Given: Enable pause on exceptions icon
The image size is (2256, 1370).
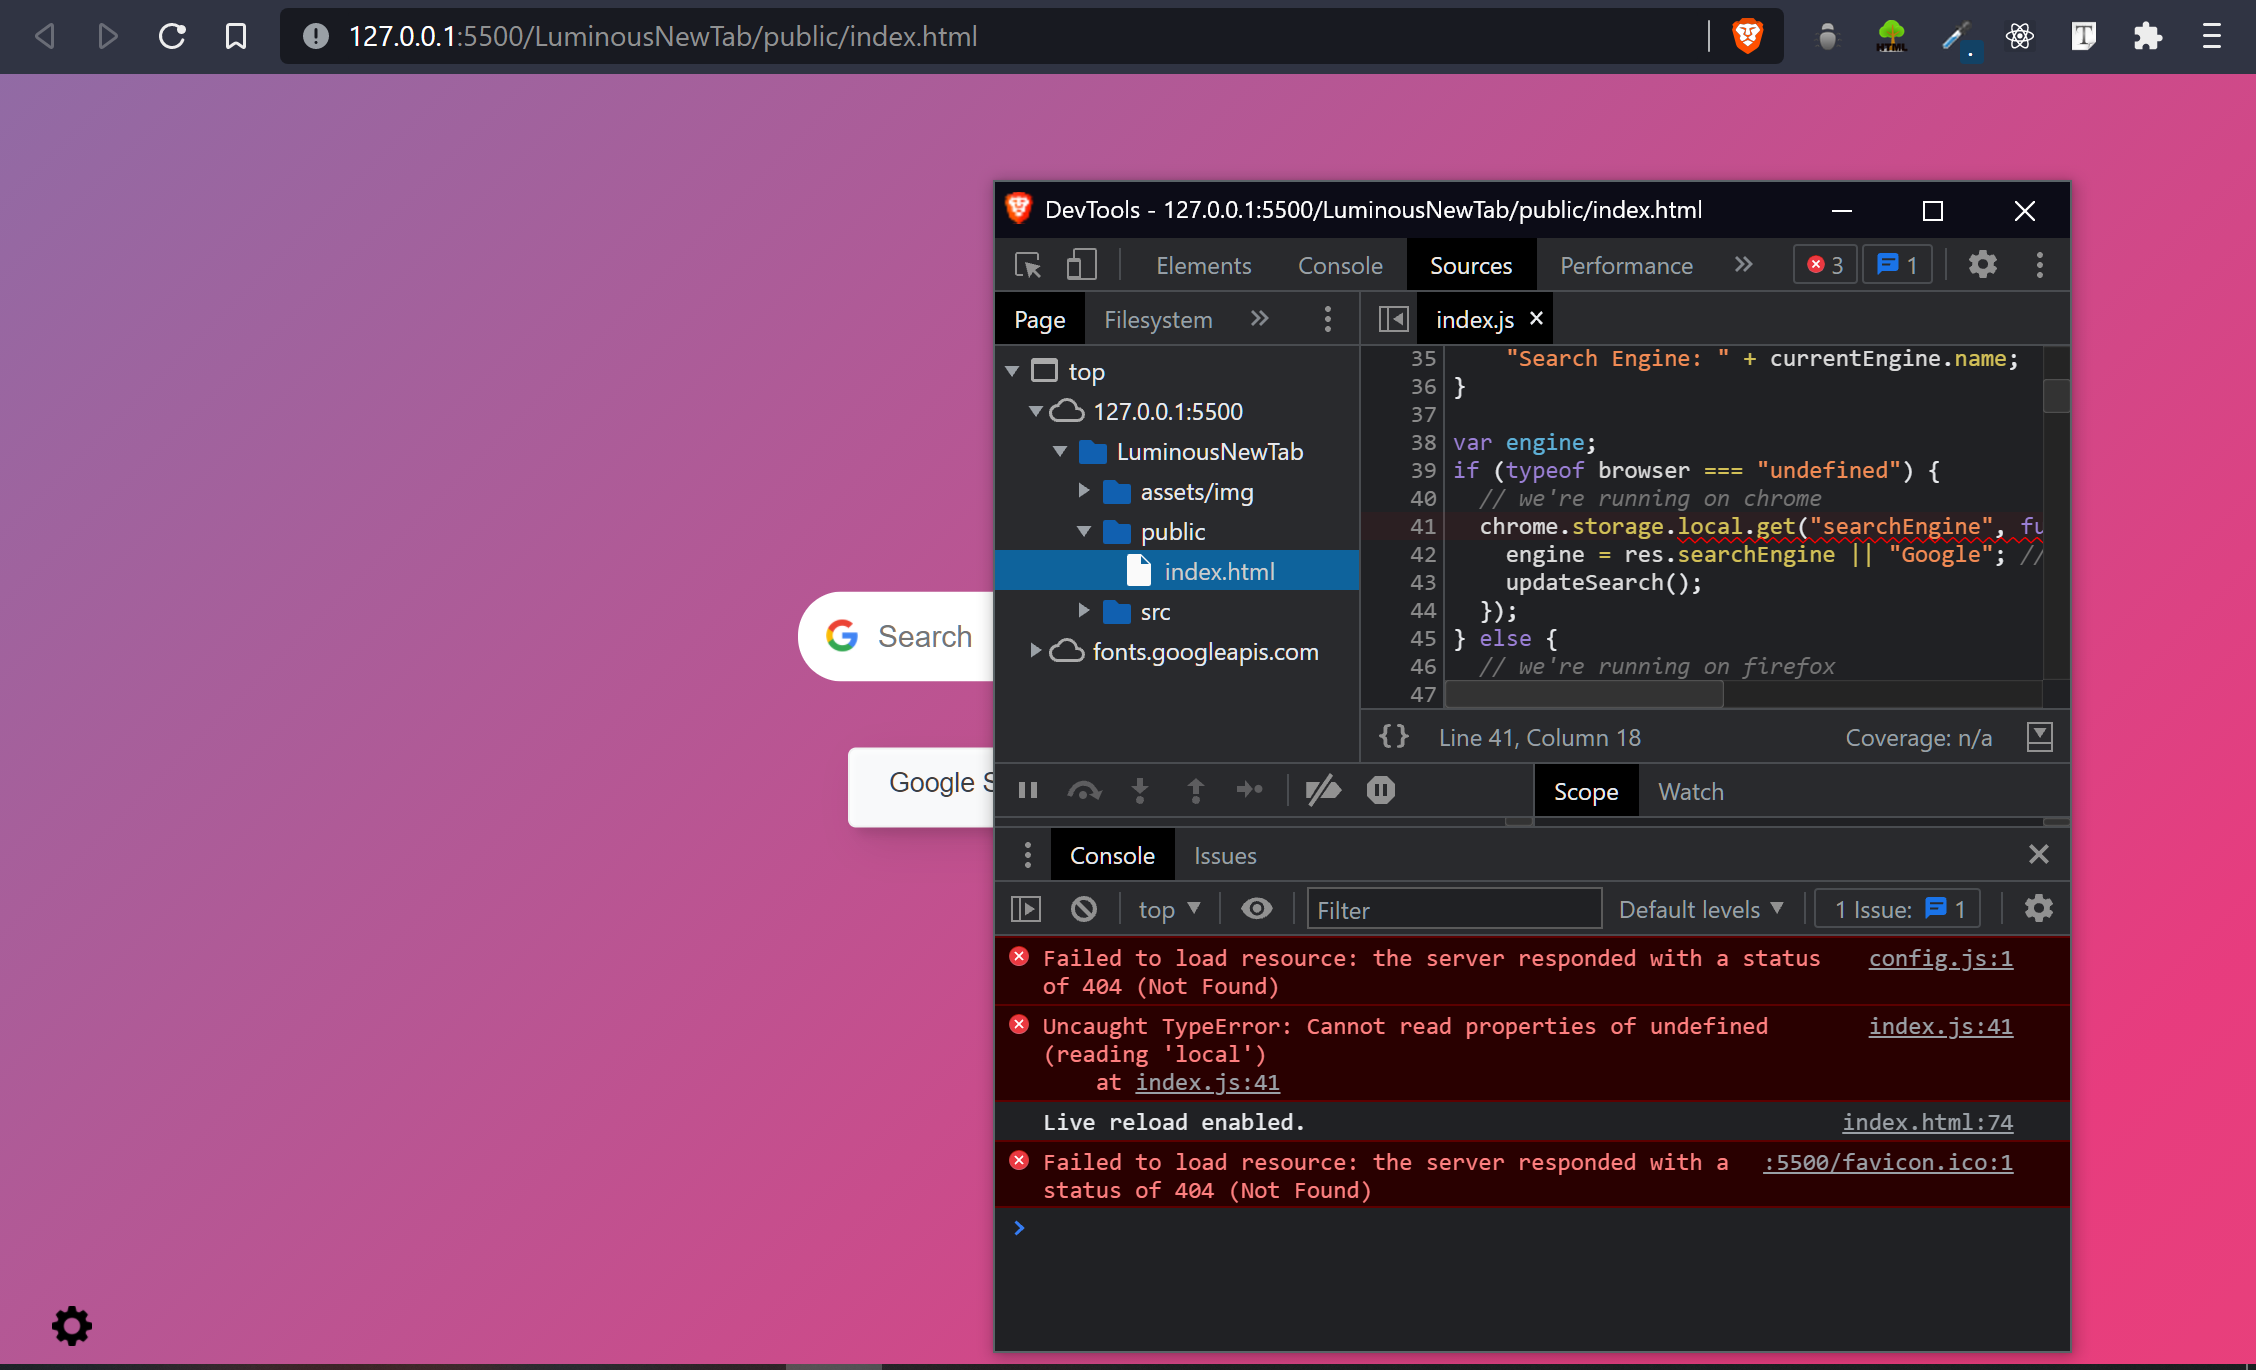Looking at the screenshot, I should point(1380,790).
